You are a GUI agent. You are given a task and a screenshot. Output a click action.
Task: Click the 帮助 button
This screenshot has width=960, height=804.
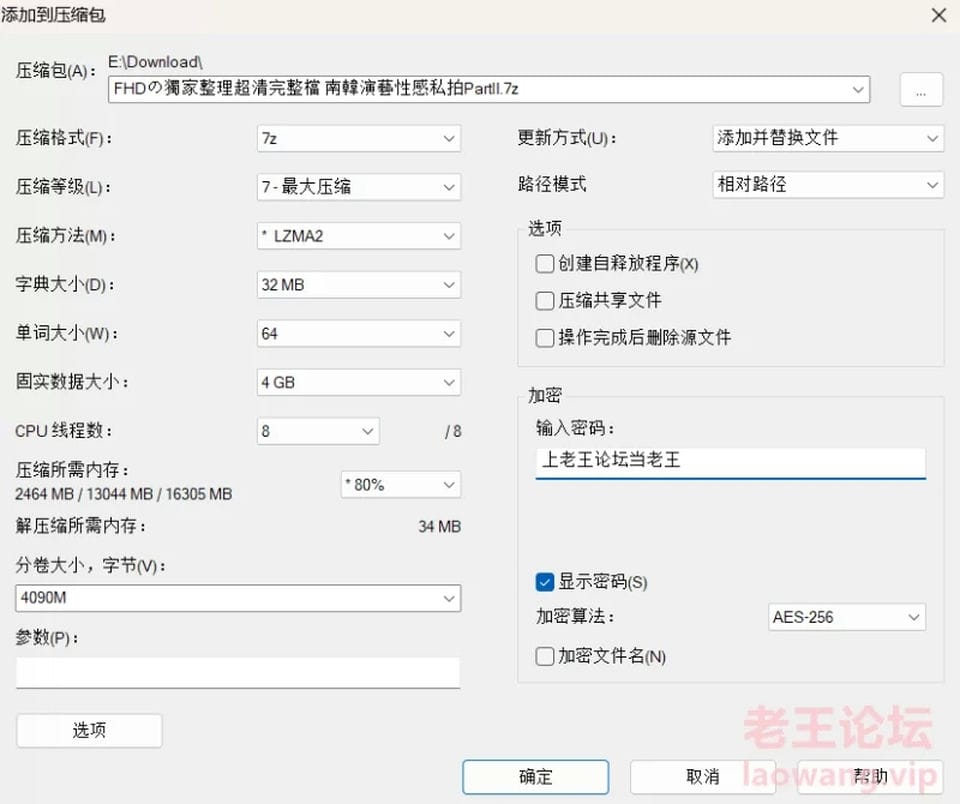[870, 776]
